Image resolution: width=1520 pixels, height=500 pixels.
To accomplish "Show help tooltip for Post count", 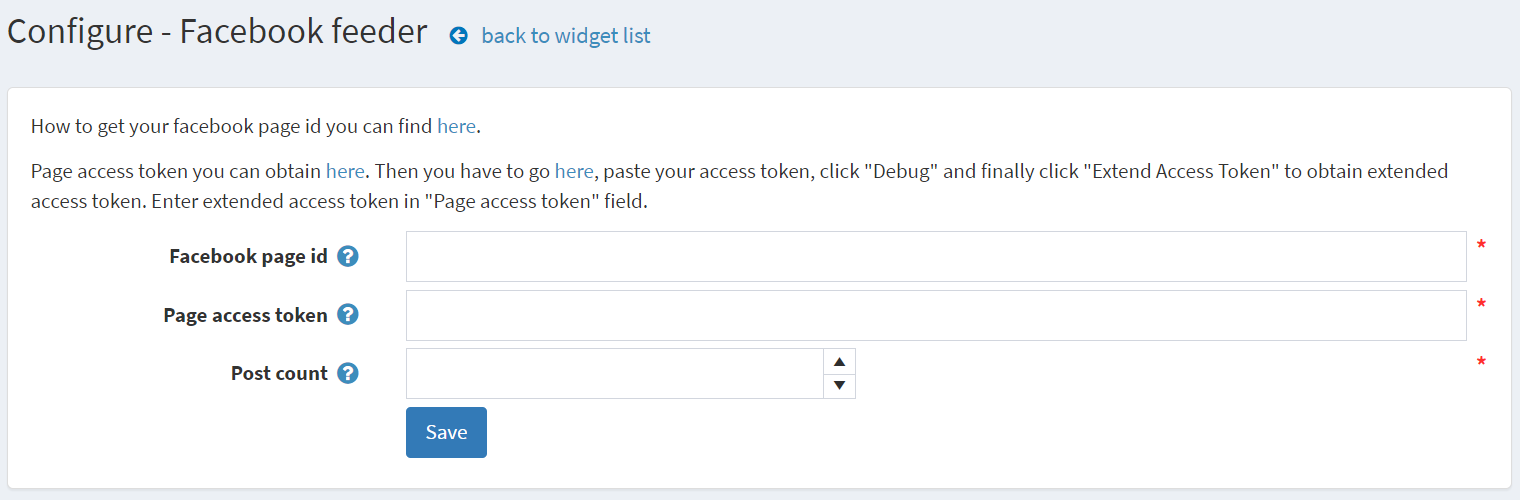I will pyautogui.click(x=348, y=373).
